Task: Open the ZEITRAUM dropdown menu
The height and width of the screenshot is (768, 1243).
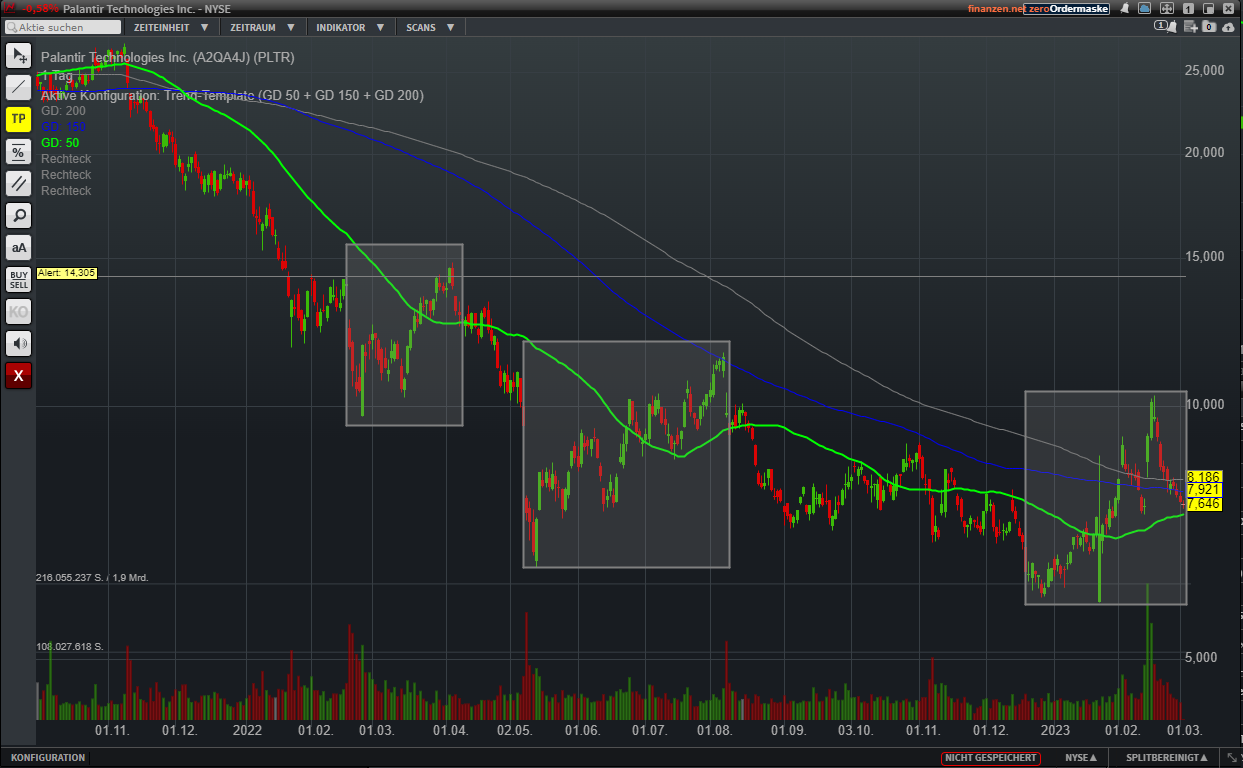Action: click(262, 27)
